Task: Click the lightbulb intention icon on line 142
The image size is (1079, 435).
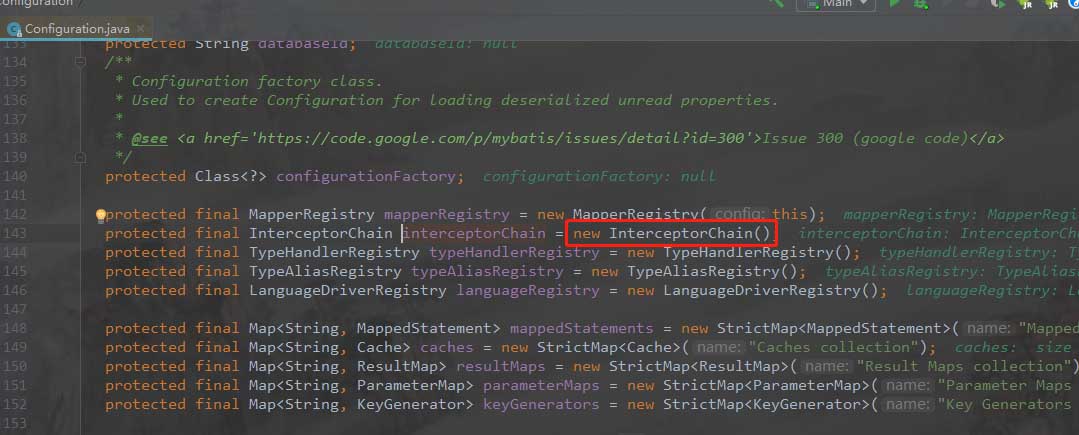Action: click(100, 215)
